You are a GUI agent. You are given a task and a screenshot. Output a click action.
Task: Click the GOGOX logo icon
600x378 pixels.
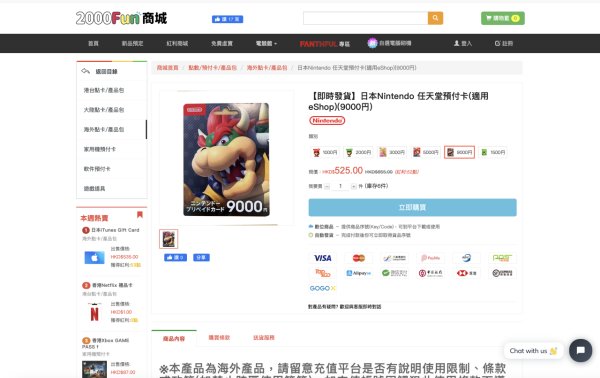click(323, 288)
